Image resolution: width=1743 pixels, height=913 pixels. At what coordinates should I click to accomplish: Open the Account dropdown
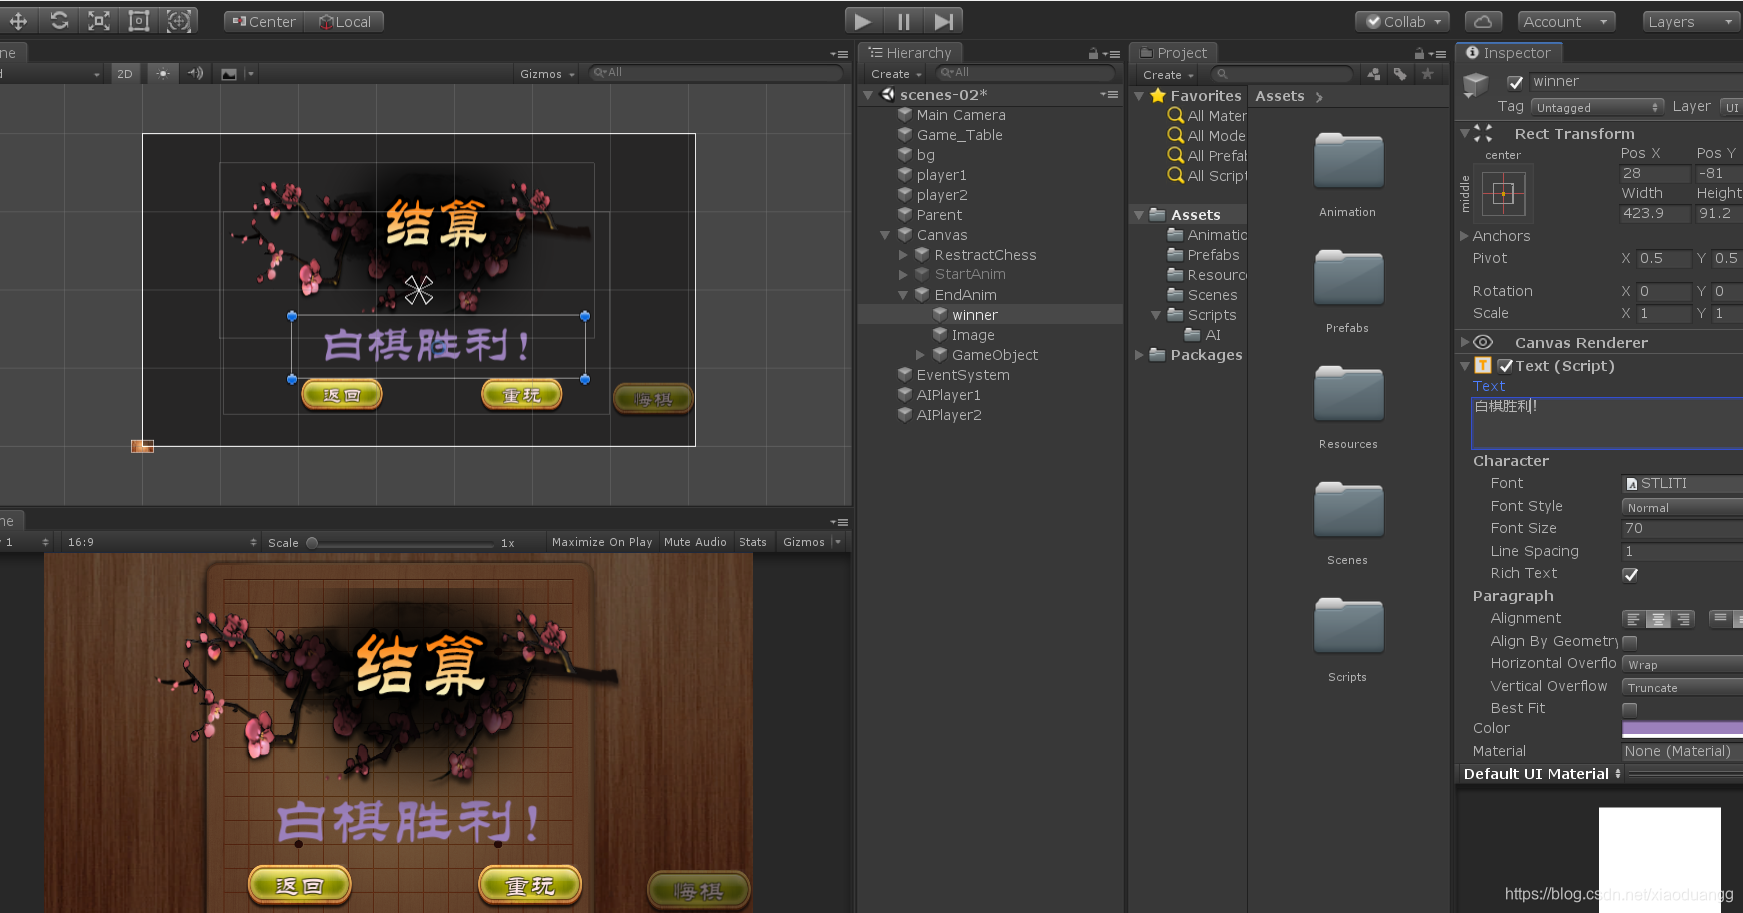pos(1565,21)
